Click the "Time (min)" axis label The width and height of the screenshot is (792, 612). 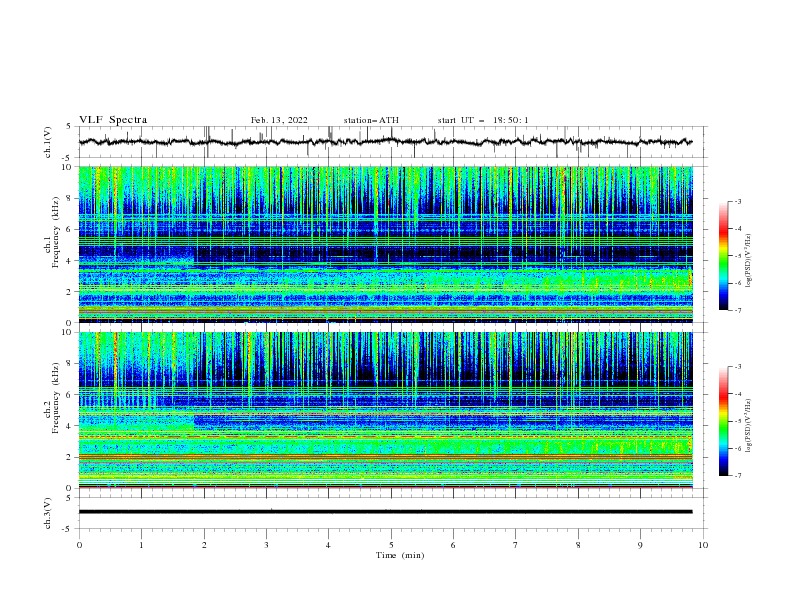pyautogui.click(x=400, y=555)
